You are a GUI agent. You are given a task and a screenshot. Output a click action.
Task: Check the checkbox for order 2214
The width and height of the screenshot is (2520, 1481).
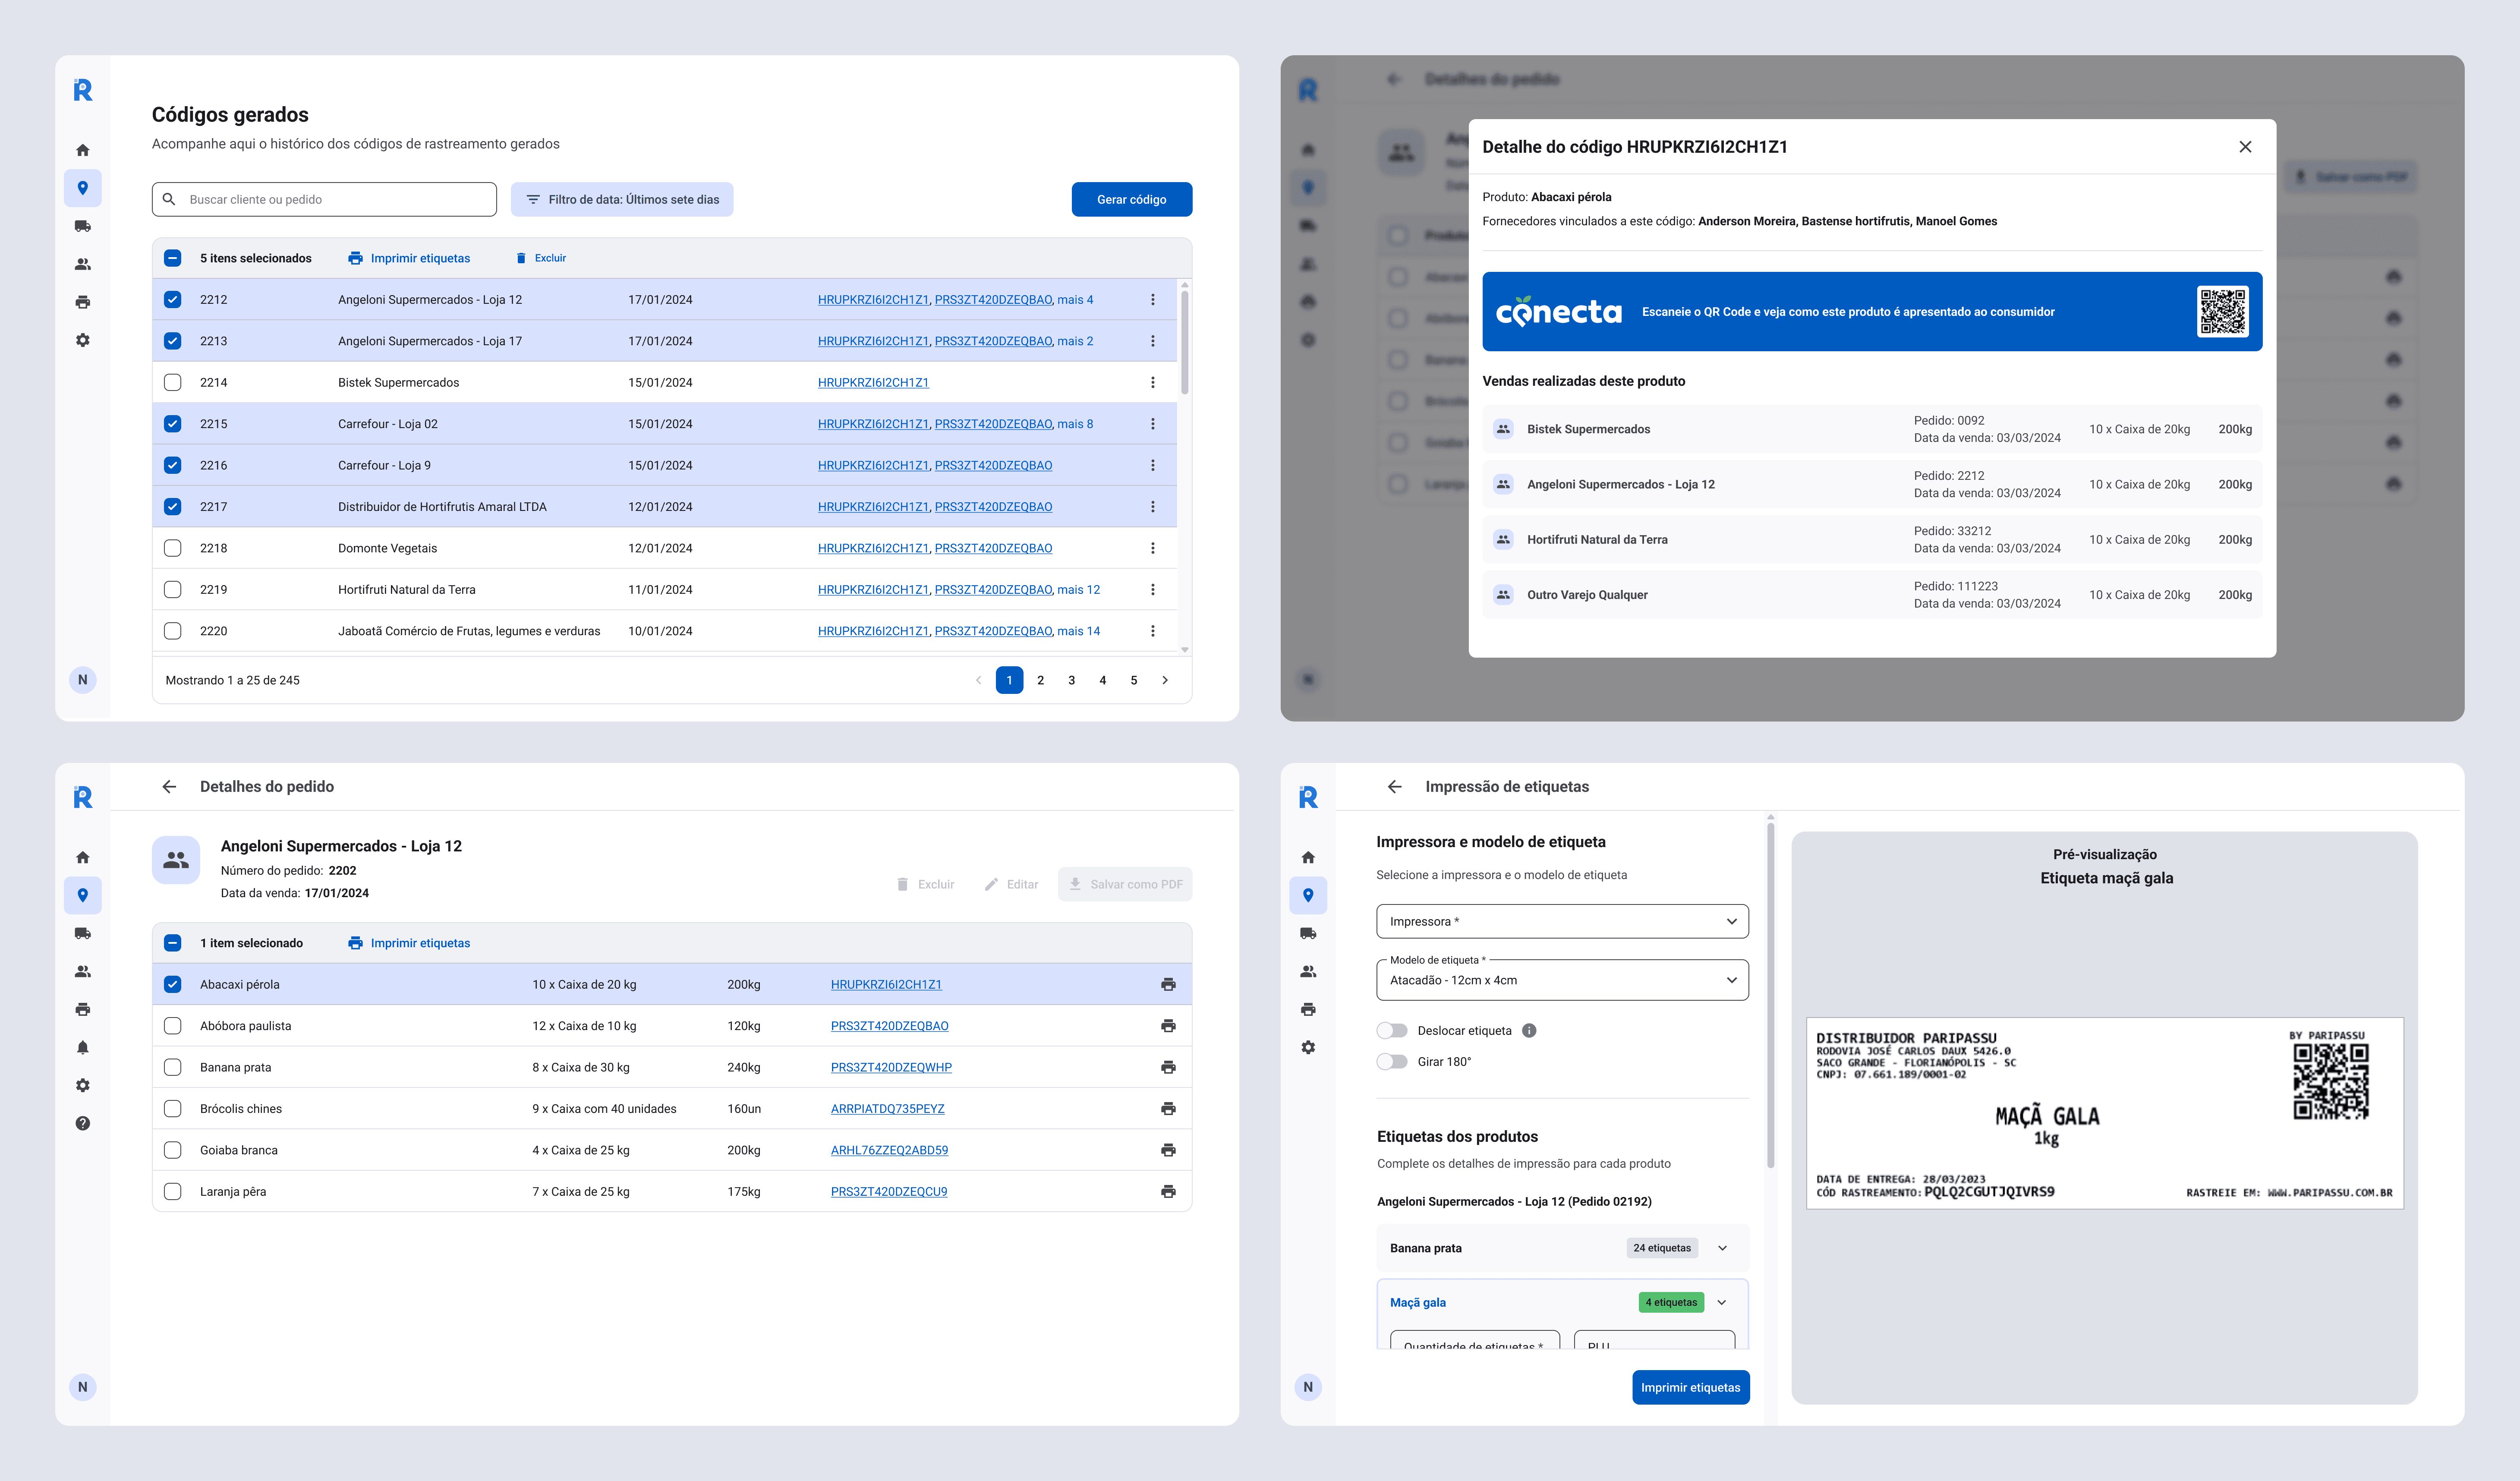(x=173, y=382)
